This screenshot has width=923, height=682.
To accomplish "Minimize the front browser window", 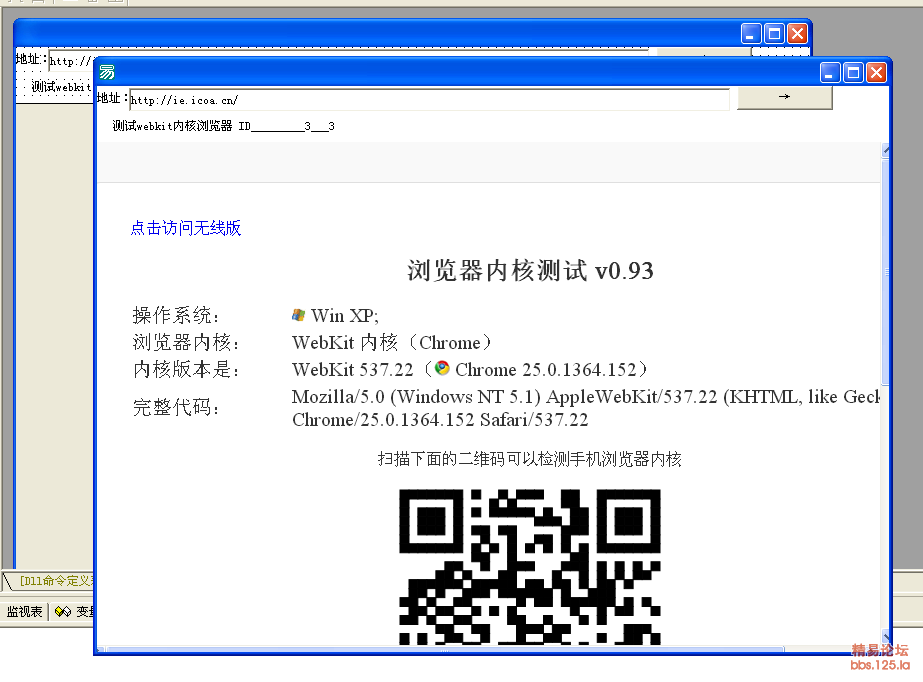I will (829, 73).
